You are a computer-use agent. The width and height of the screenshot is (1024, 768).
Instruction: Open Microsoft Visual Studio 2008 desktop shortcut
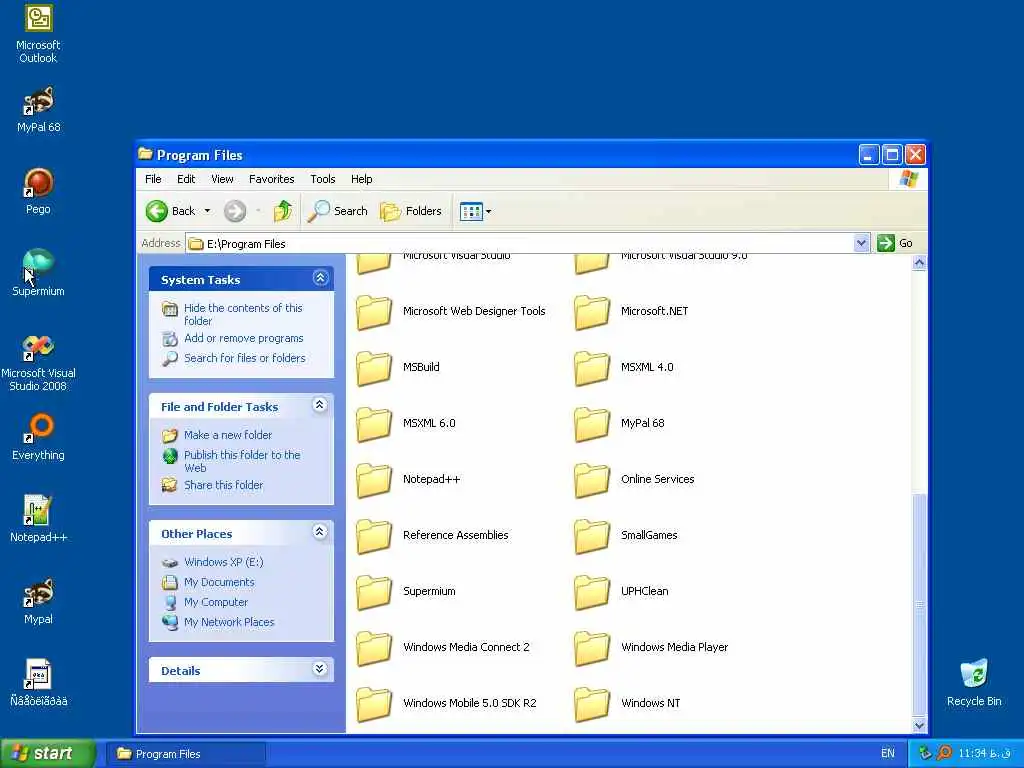coord(38,363)
